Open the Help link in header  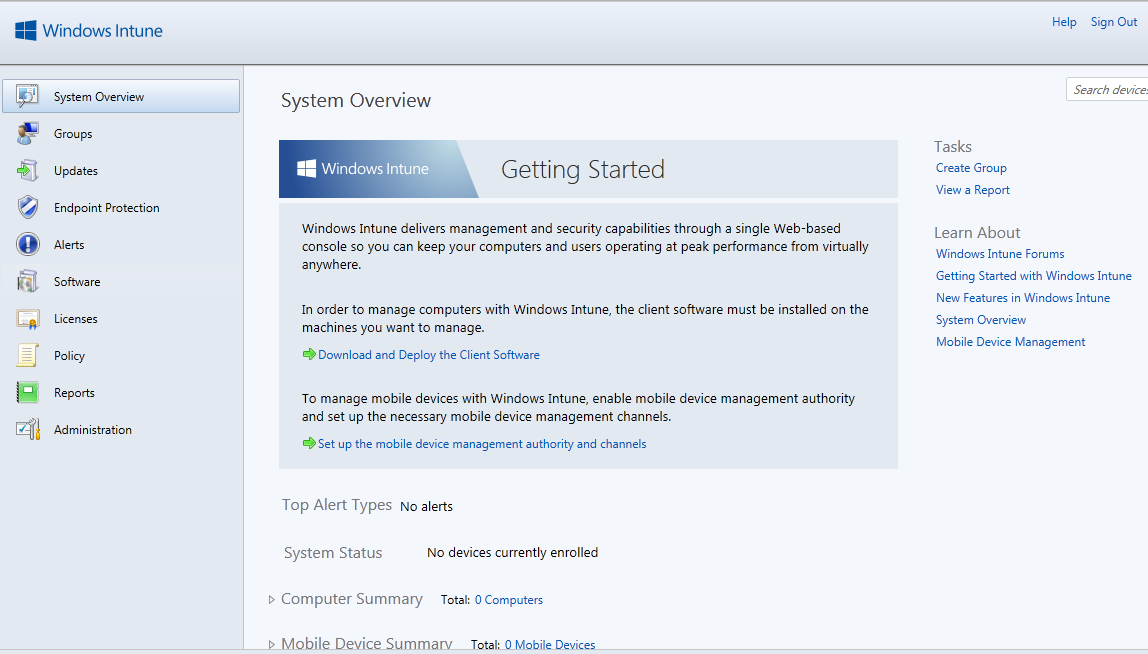pos(1064,22)
